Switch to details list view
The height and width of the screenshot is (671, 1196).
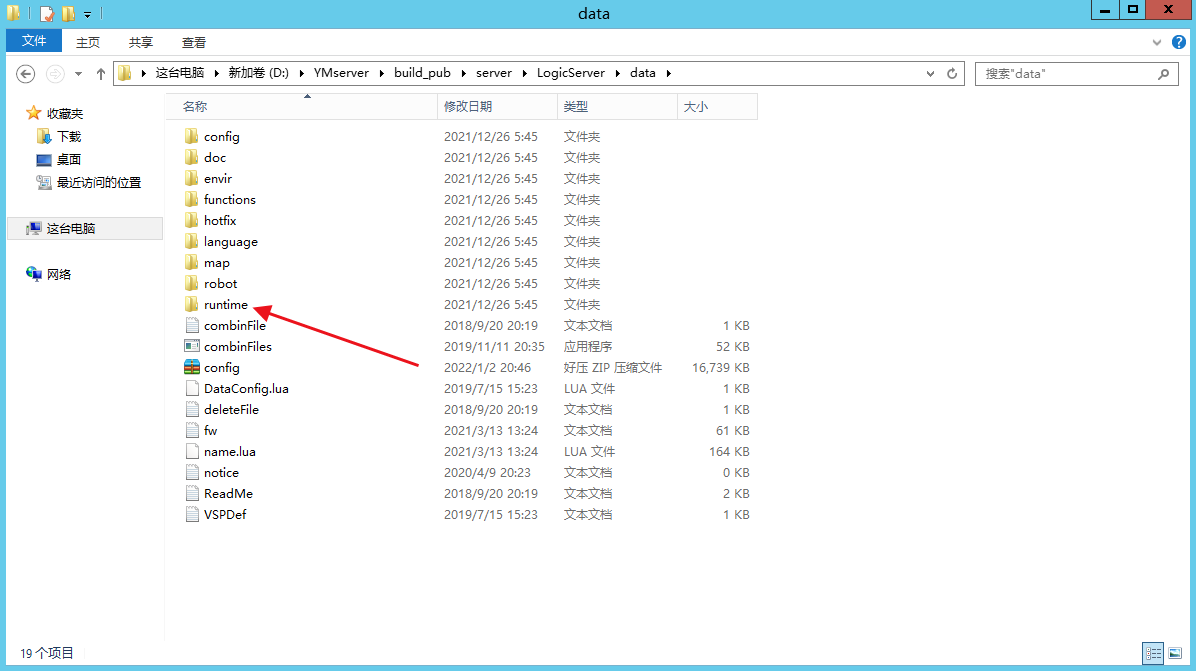1153,653
